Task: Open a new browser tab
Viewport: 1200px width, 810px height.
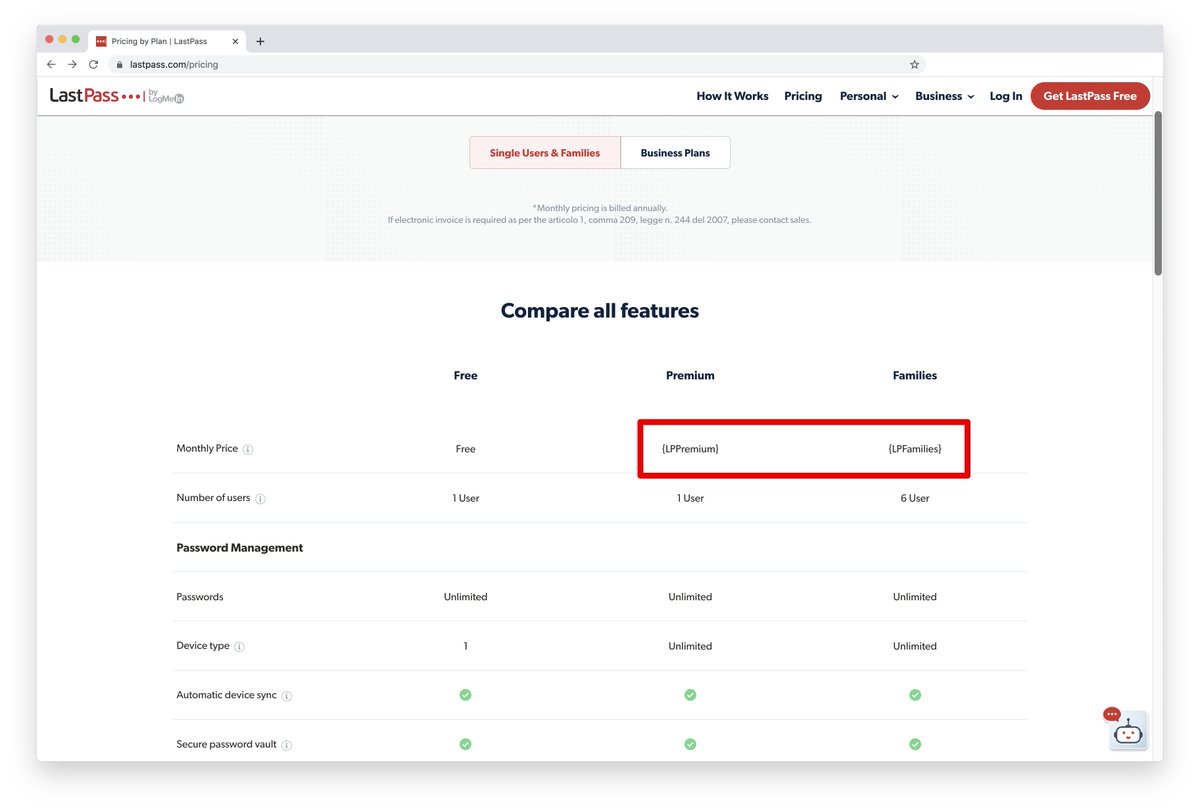Action: [260, 41]
